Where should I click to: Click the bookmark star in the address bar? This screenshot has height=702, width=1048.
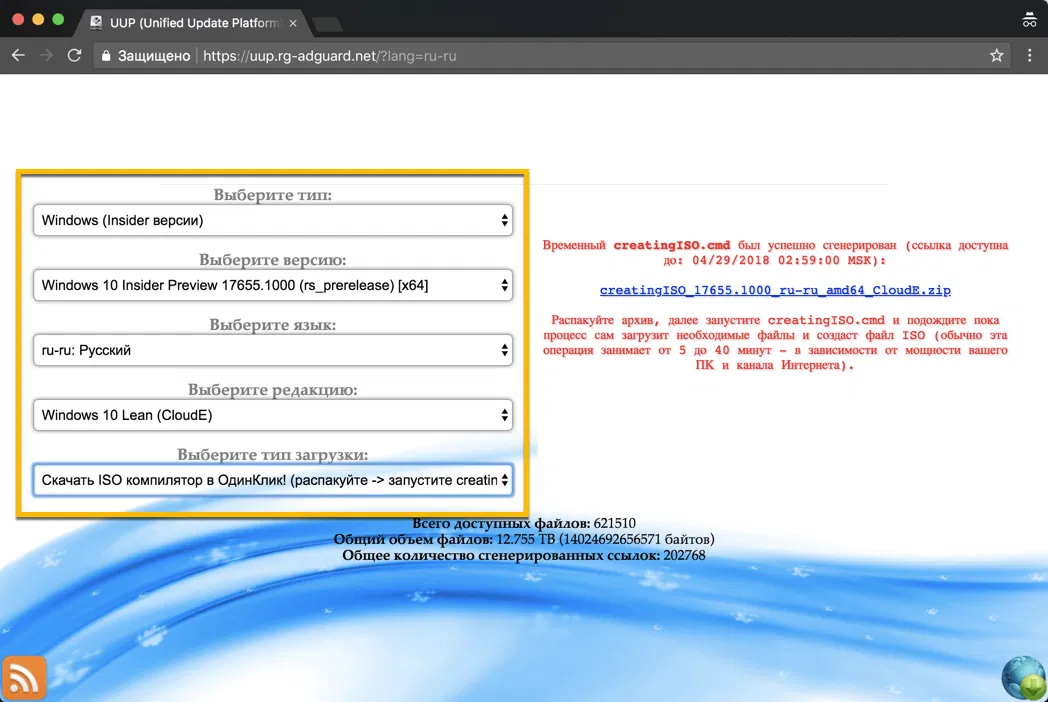click(996, 56)
